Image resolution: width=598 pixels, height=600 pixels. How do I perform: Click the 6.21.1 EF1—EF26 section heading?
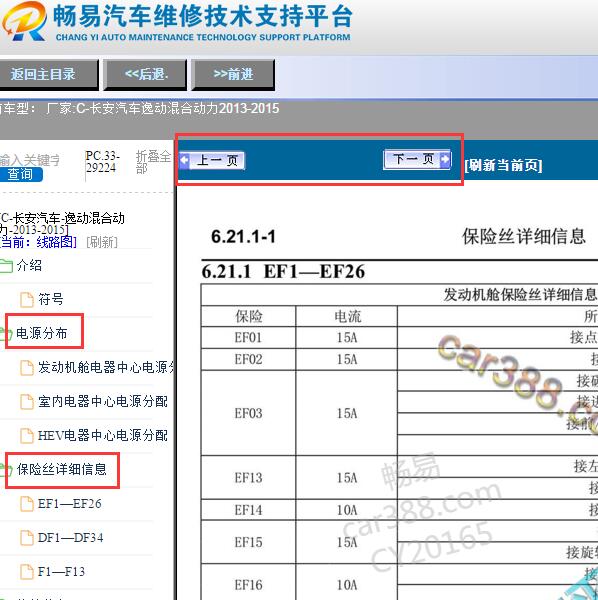point(283,272)
